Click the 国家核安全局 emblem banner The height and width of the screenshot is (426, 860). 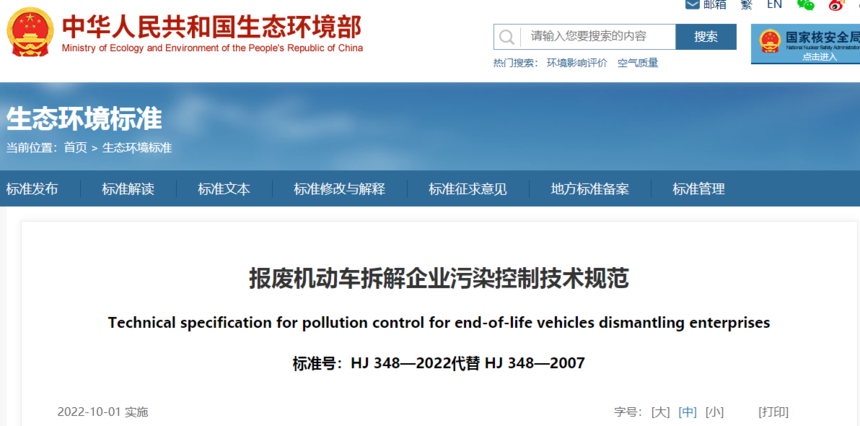[805, 44]
